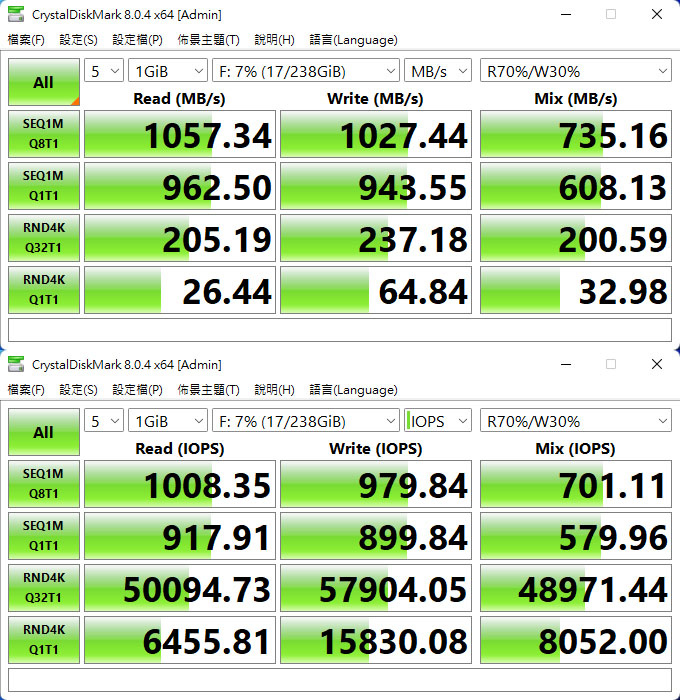Open R70%/W30% mix dropdown in bottom window
This screenshot has width=680, height=700.
(x=576, y=421)
